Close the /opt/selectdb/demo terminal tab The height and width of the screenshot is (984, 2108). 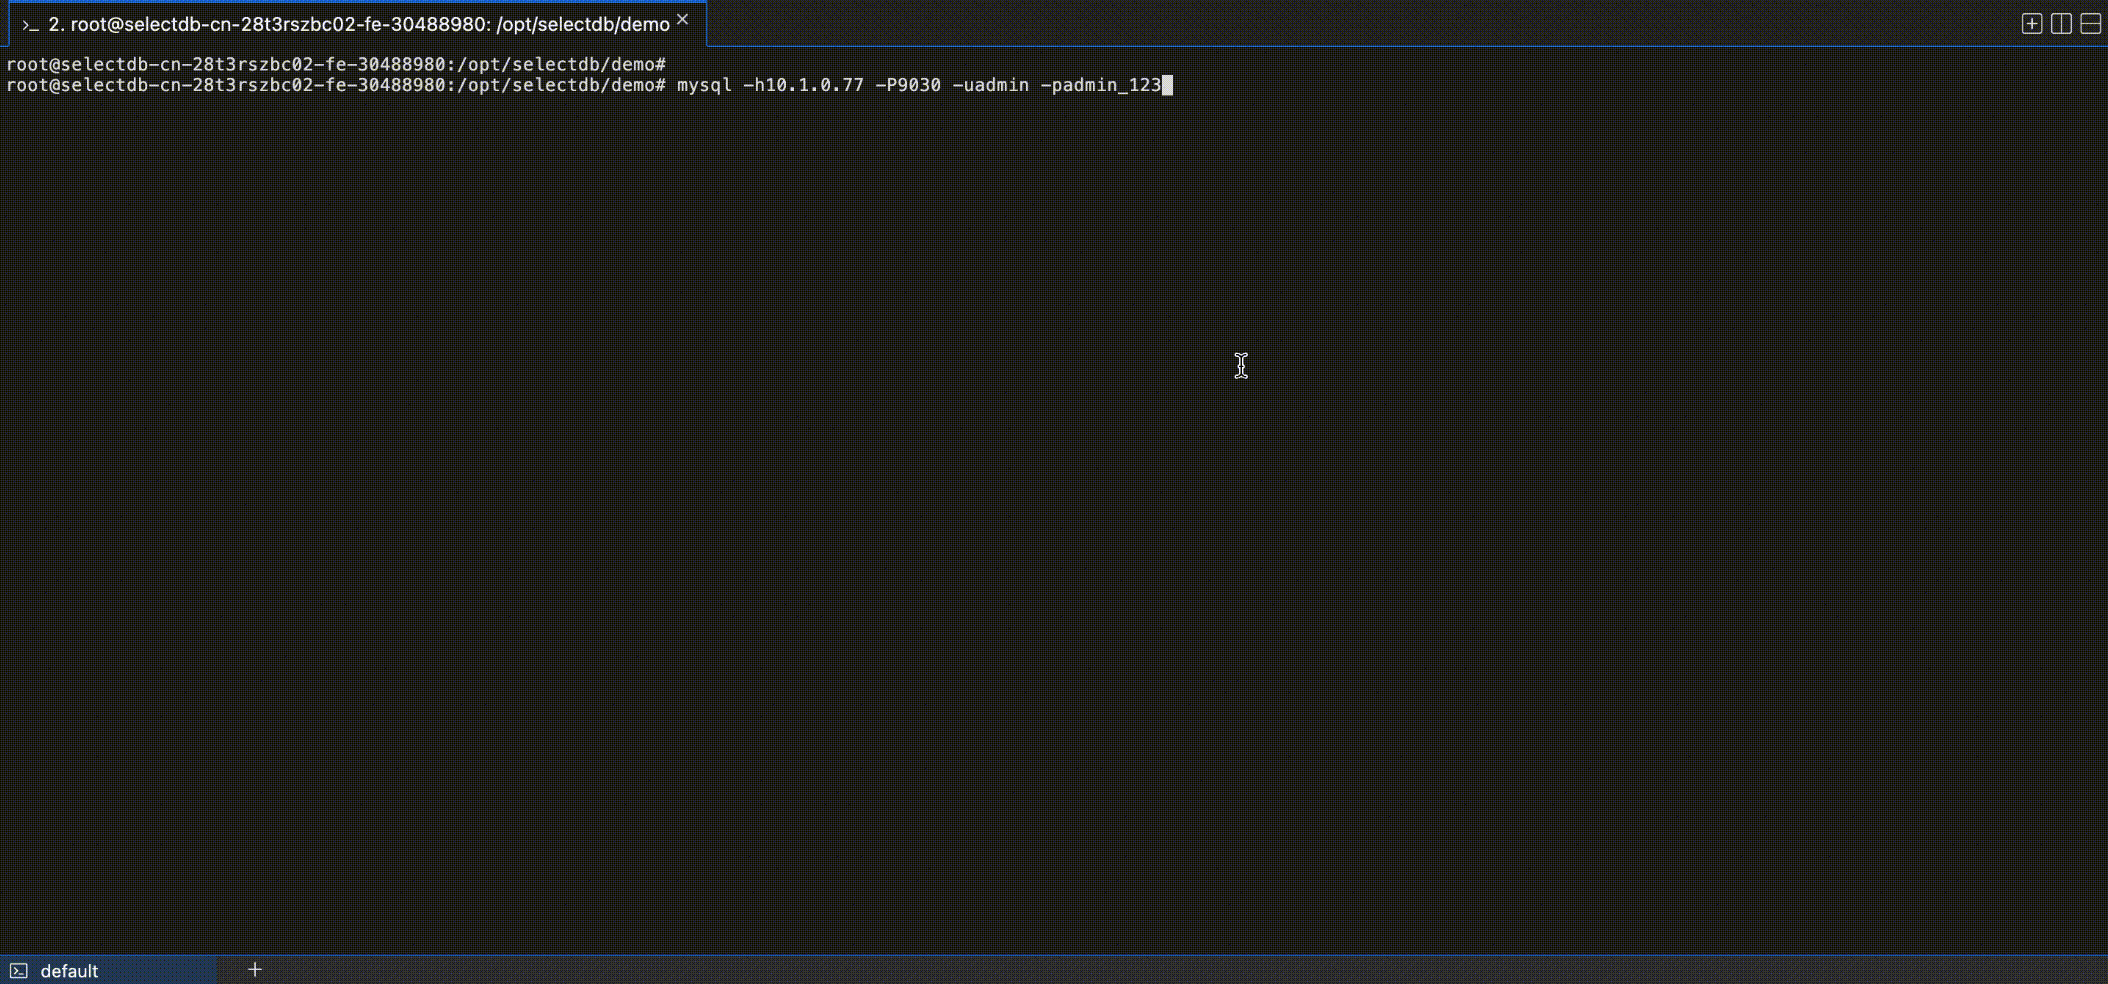click(683, 19)
